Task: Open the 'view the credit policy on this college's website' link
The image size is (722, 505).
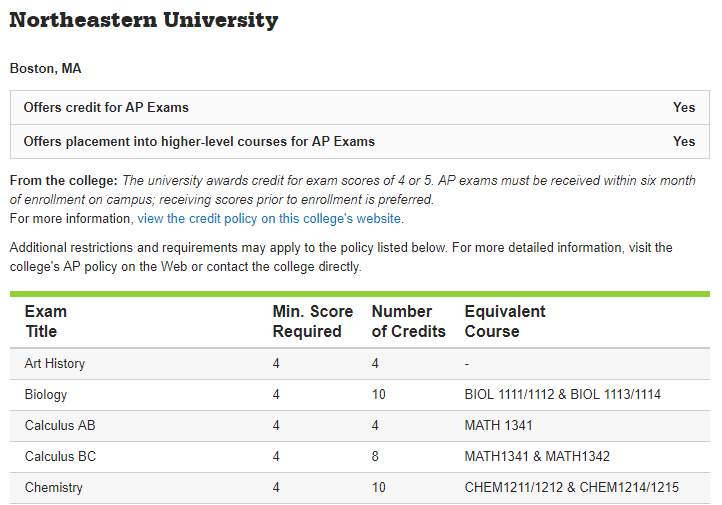Action: (269, 219)
